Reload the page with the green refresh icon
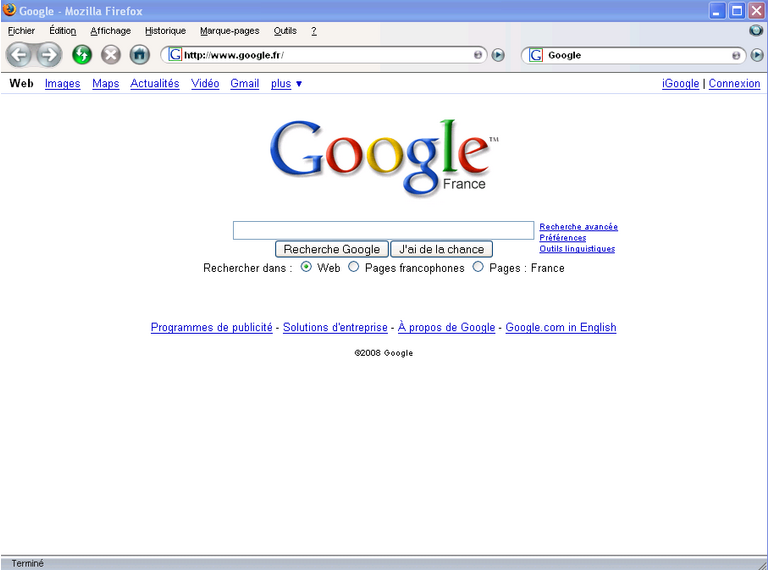 pos(82,55)
